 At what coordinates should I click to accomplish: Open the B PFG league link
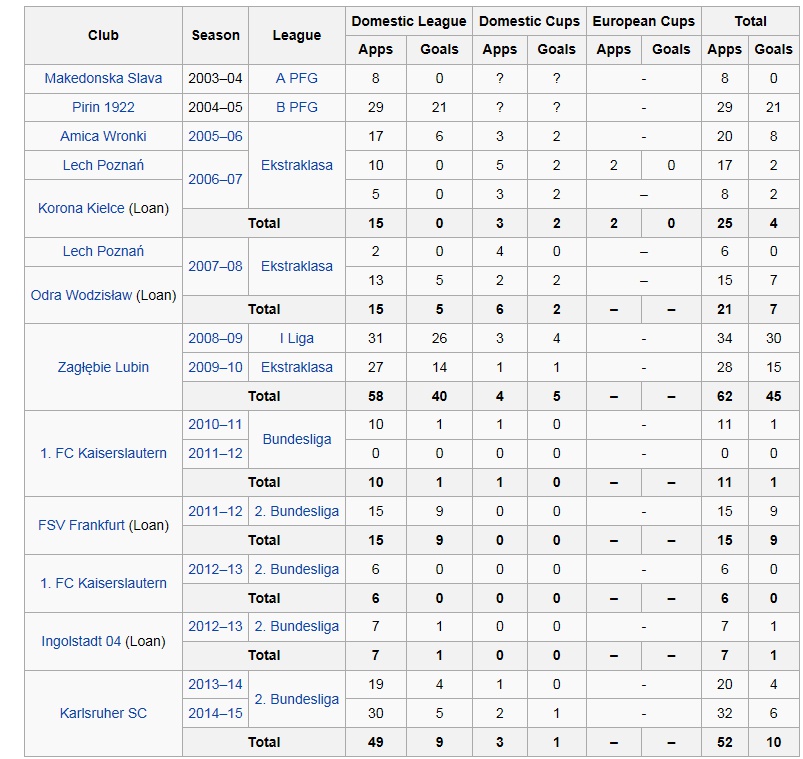(x=297, y=107)
